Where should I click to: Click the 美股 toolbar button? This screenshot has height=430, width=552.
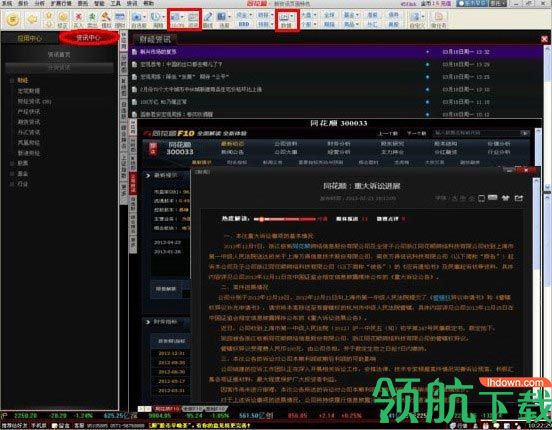[x=393, y=24]
